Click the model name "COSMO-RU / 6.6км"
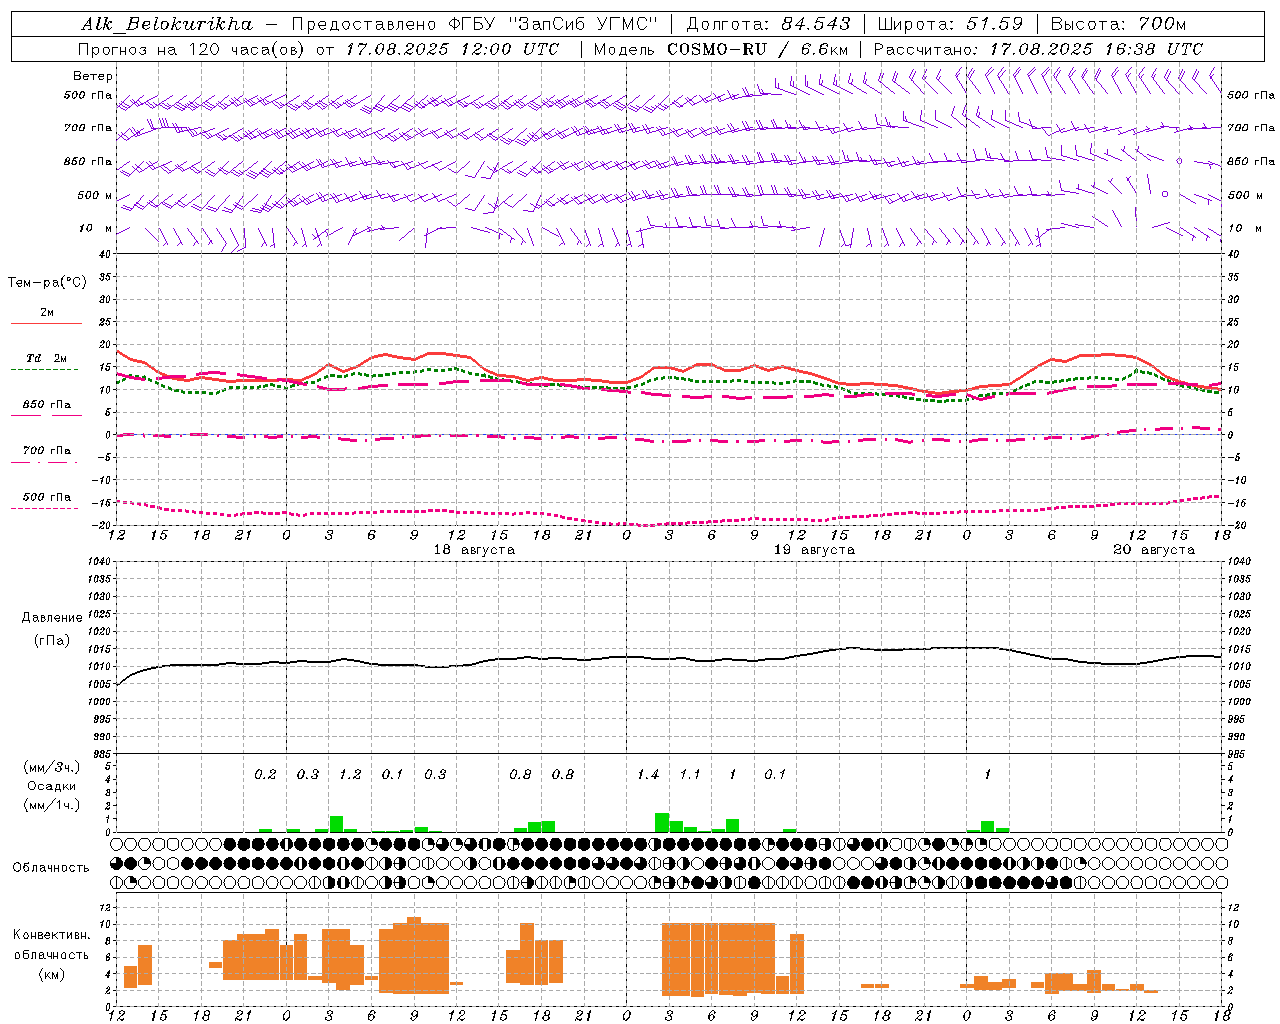This screenshot has width=1280, height=1024. [x=757, y=49]
